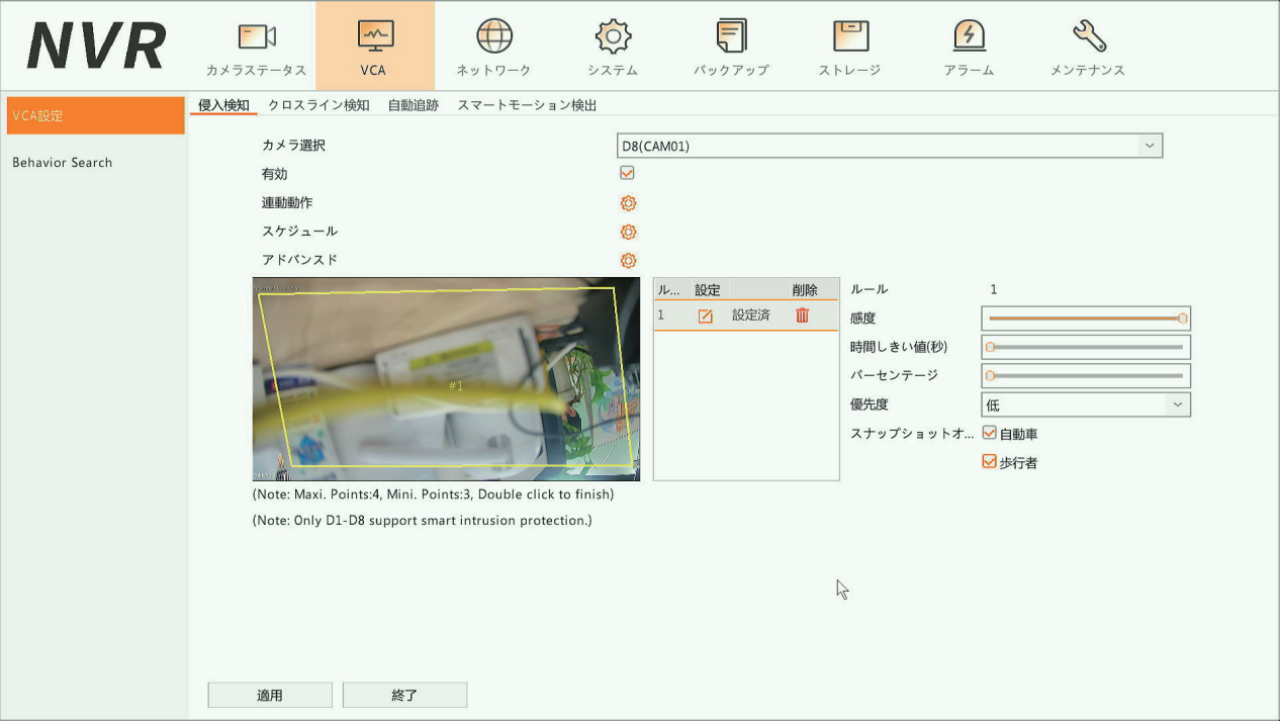This screenshot has height=722, width=1280.
Task: Edit rule 1 with pencil icon
Action: [705, 316]
